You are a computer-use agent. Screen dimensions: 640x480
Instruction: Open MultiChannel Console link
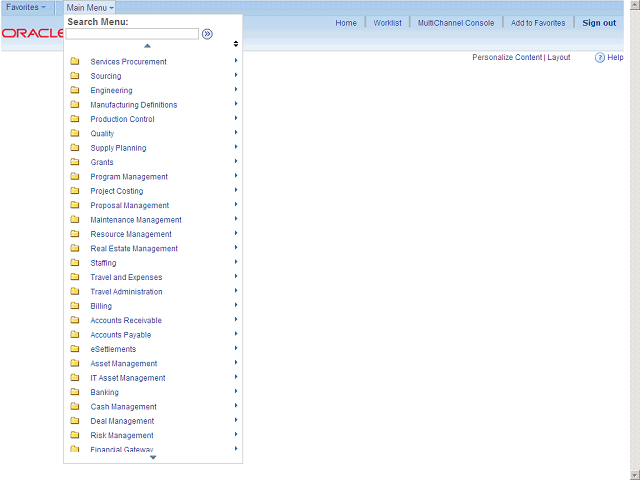(456, 23)
